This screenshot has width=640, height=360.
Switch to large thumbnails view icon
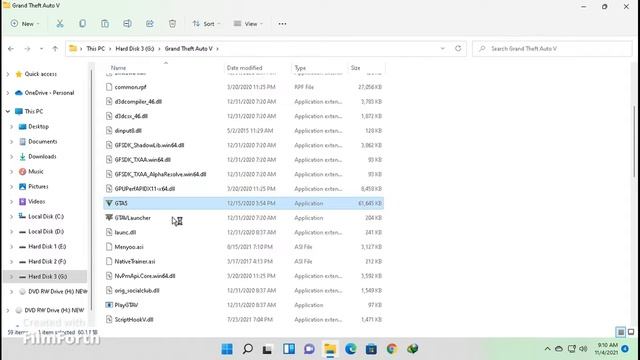(631, 332)
